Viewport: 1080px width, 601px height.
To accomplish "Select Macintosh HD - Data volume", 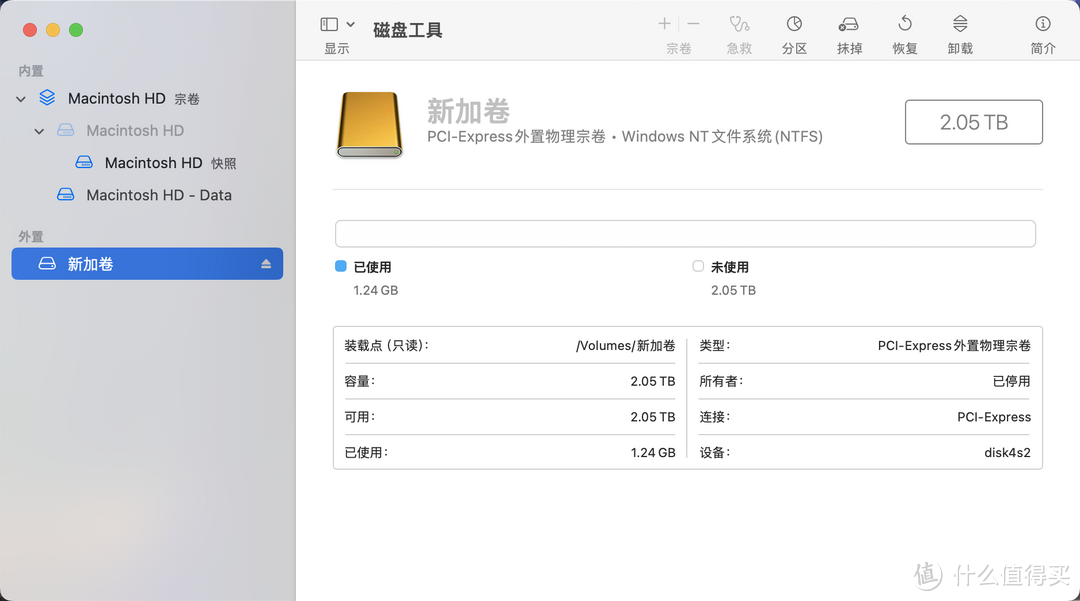I will click(x=147, y=196).
